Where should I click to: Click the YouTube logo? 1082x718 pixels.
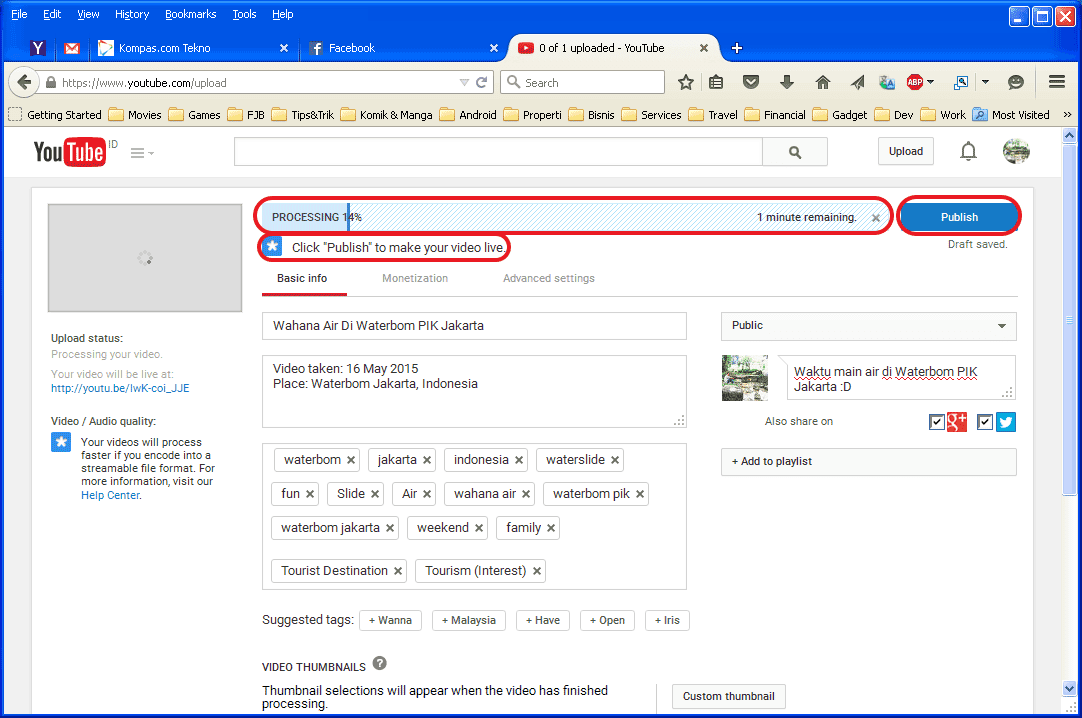click(70, 152)
